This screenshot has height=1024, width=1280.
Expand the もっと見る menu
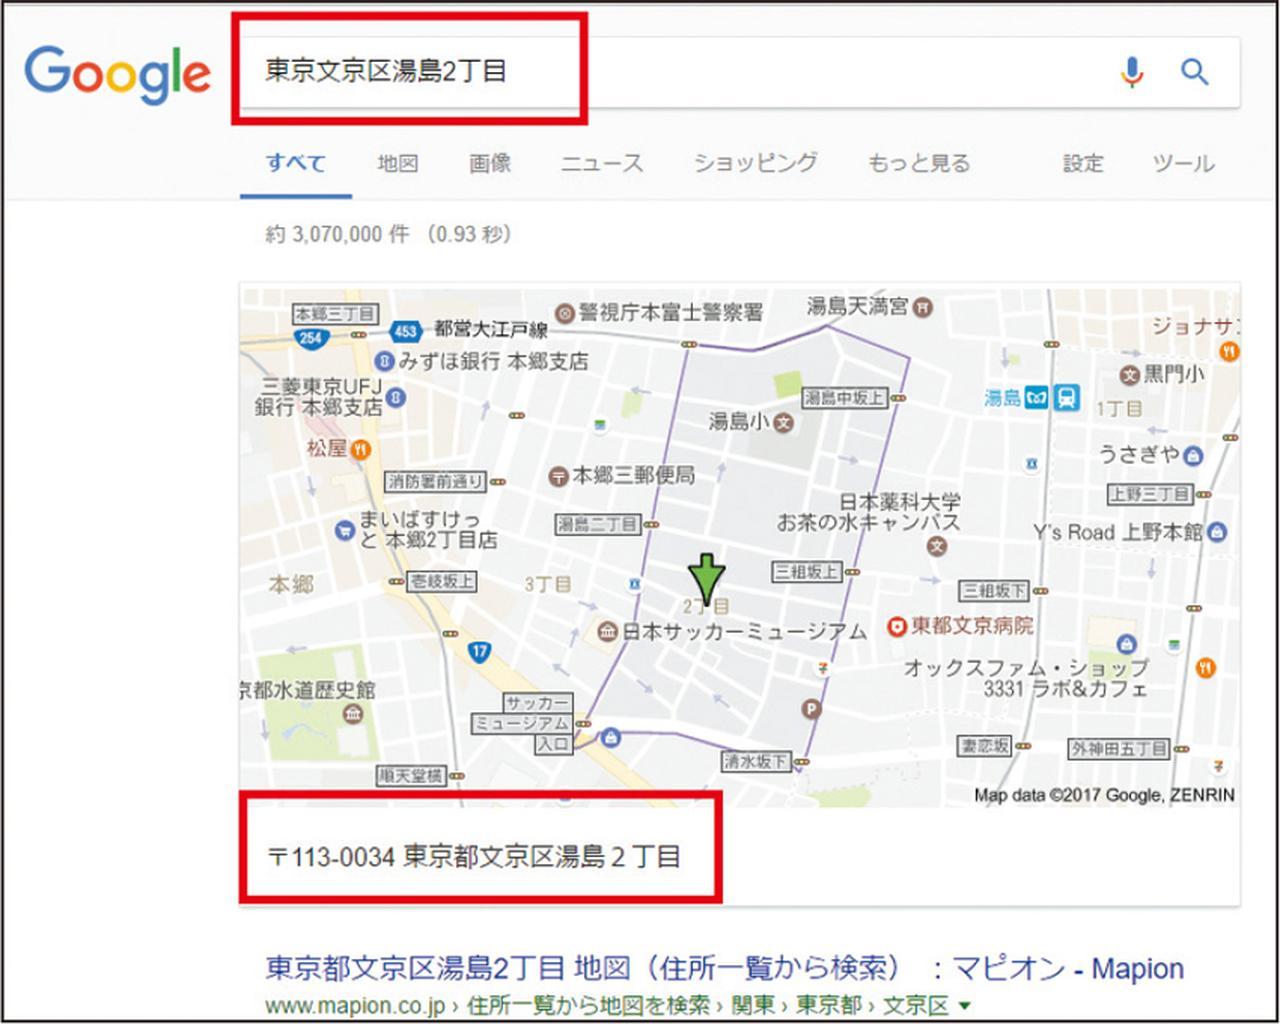pyautogui.click(x=919, y=163)
